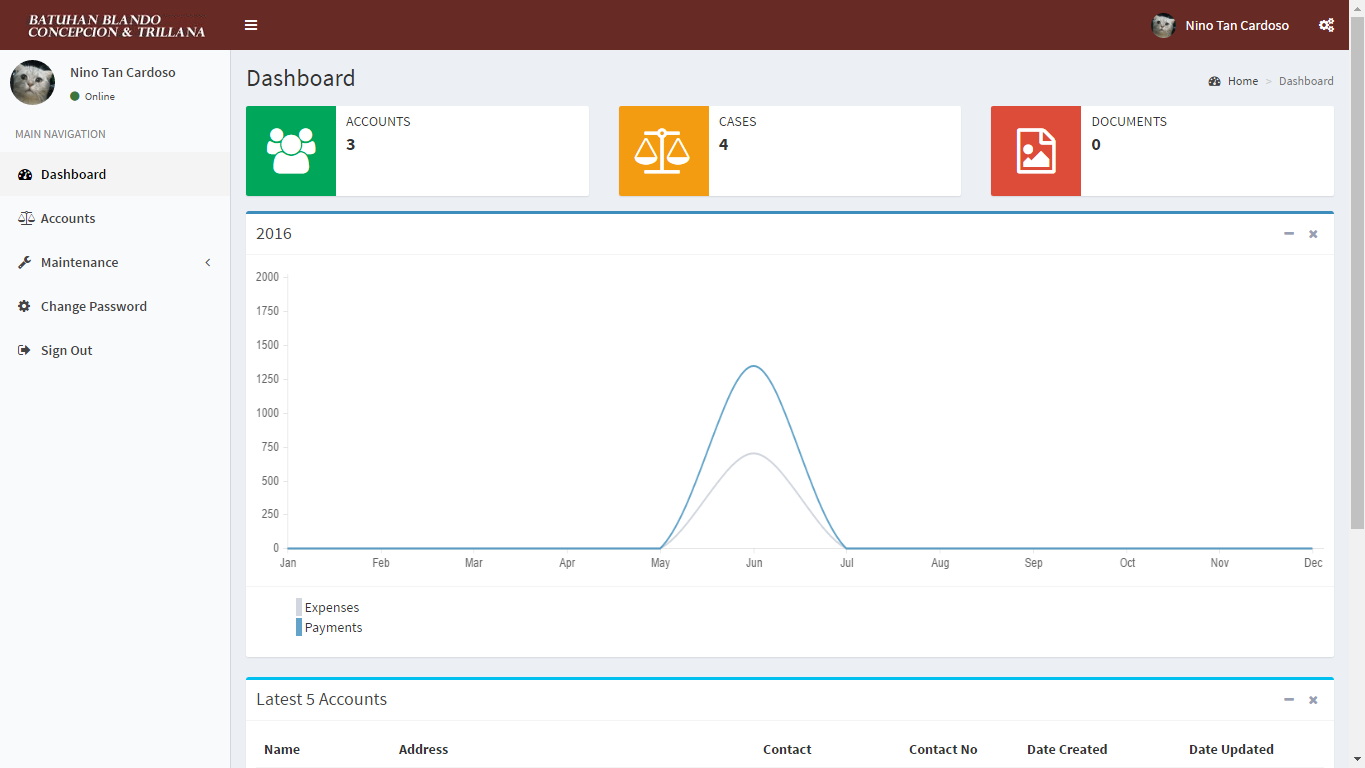Click the Contact No column header
This screenshot has height=768, width=1365.
(x=943, y=749)
